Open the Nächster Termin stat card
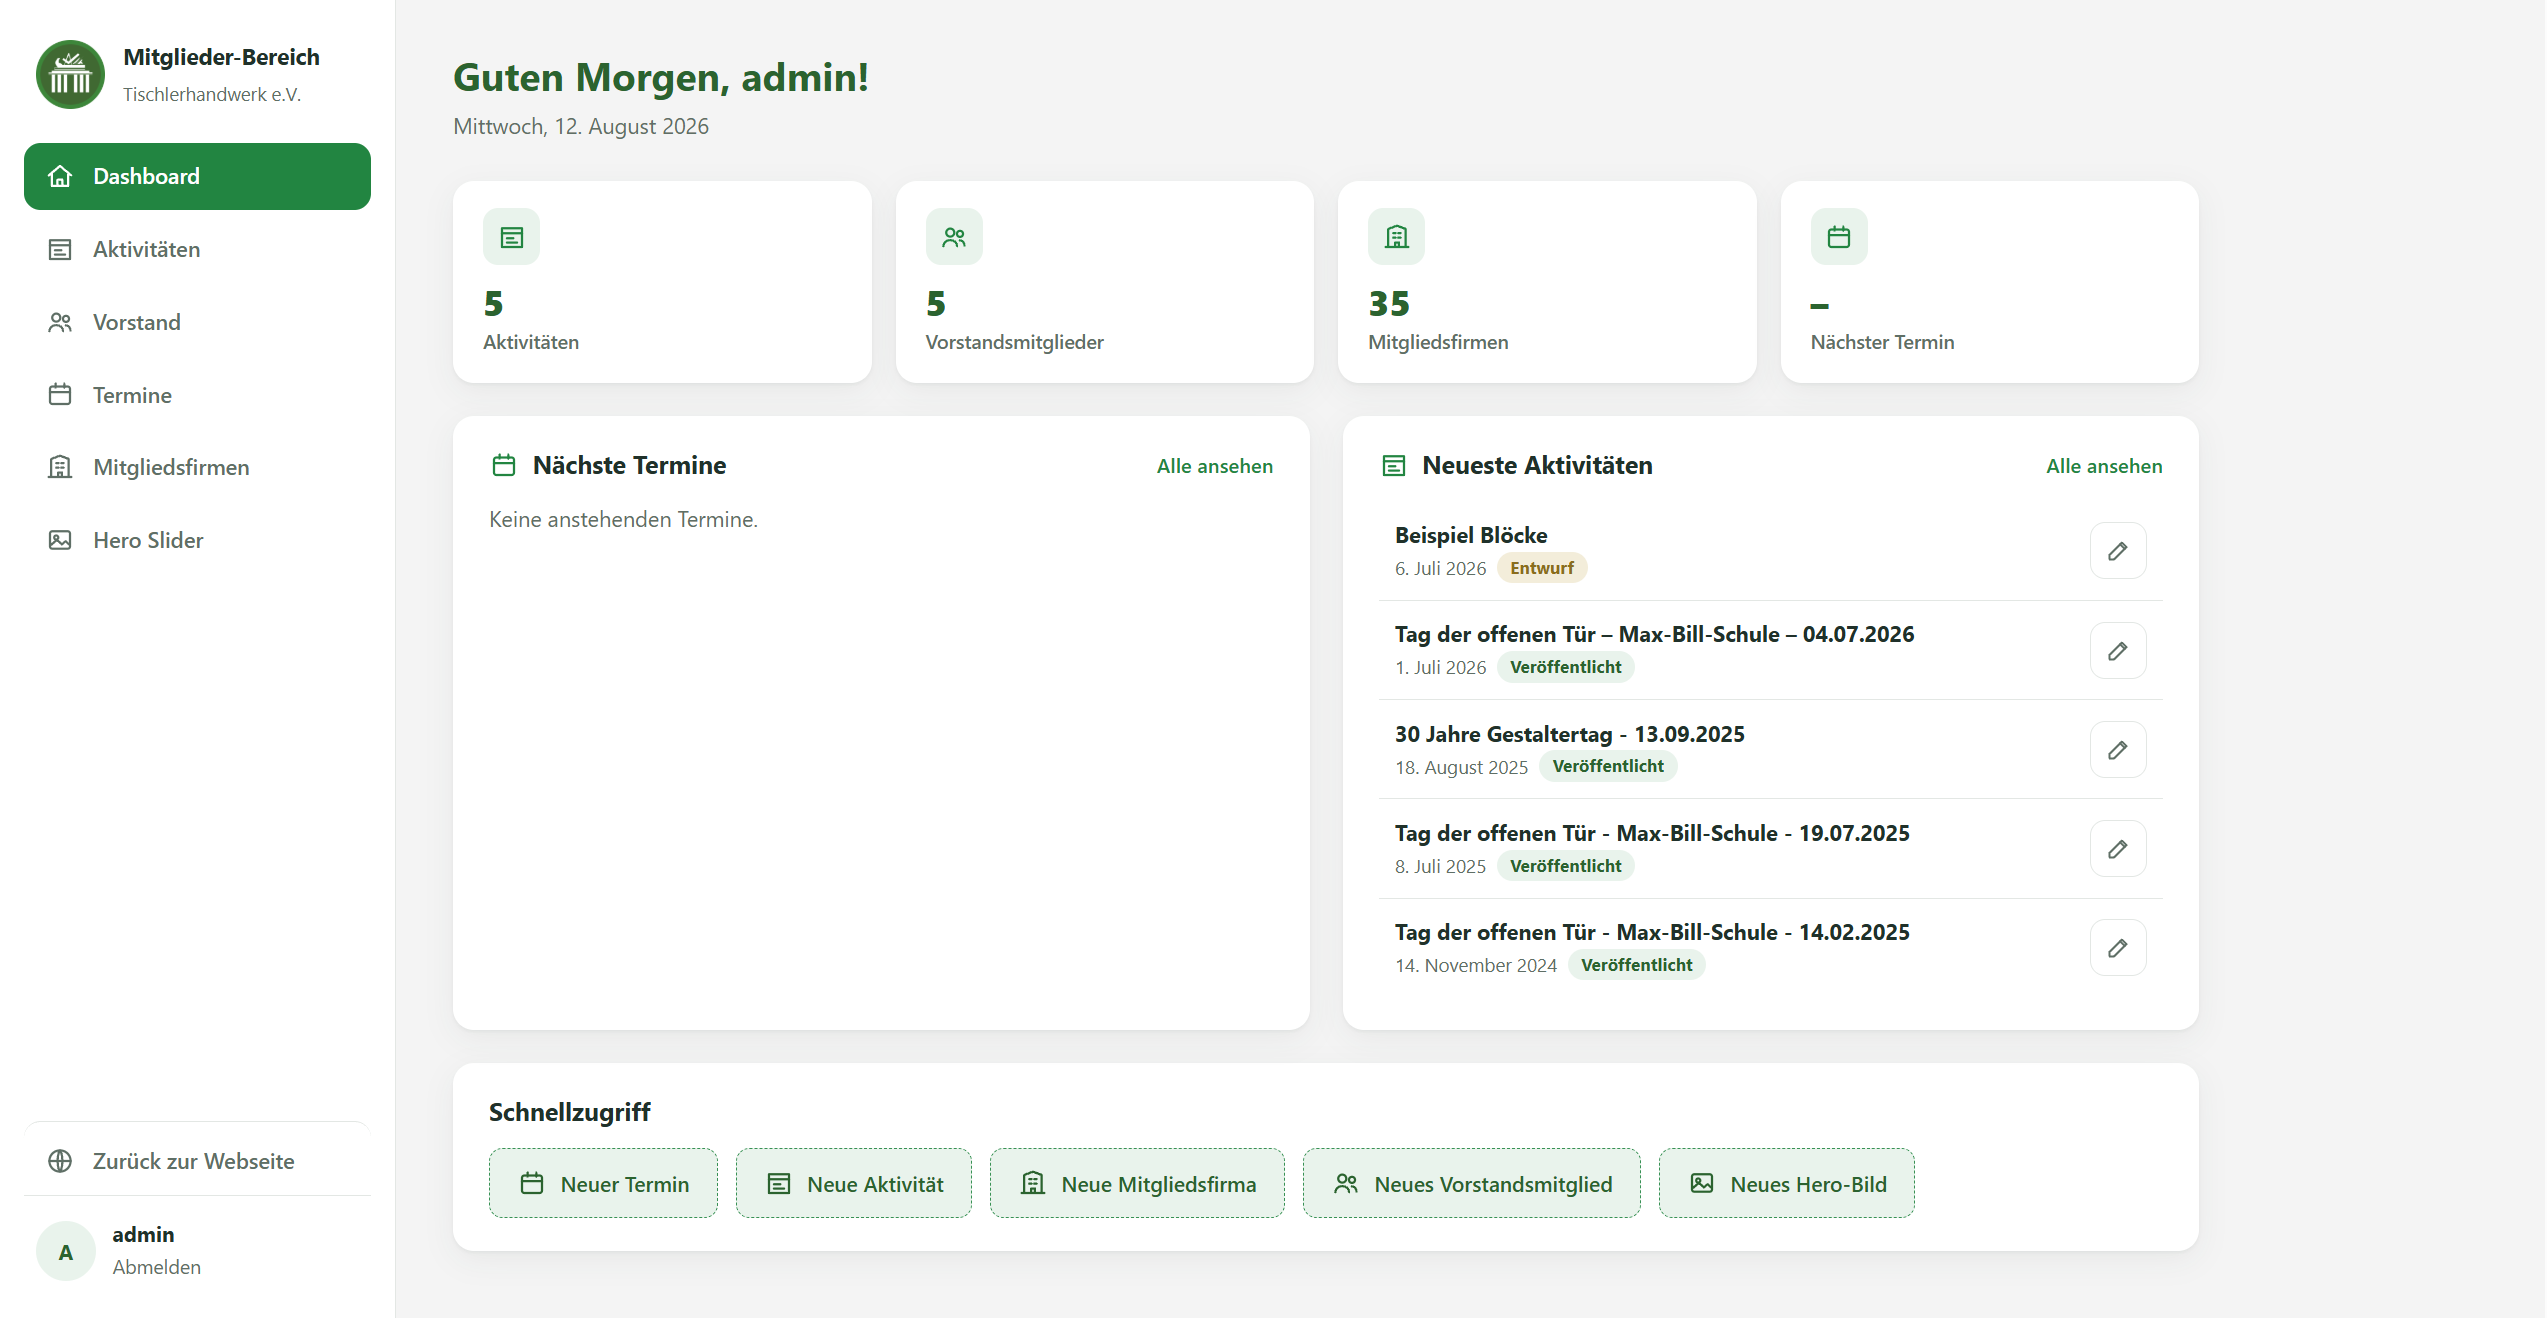The width and height of the screenshot is (2547, 1318). [1990, 282]
